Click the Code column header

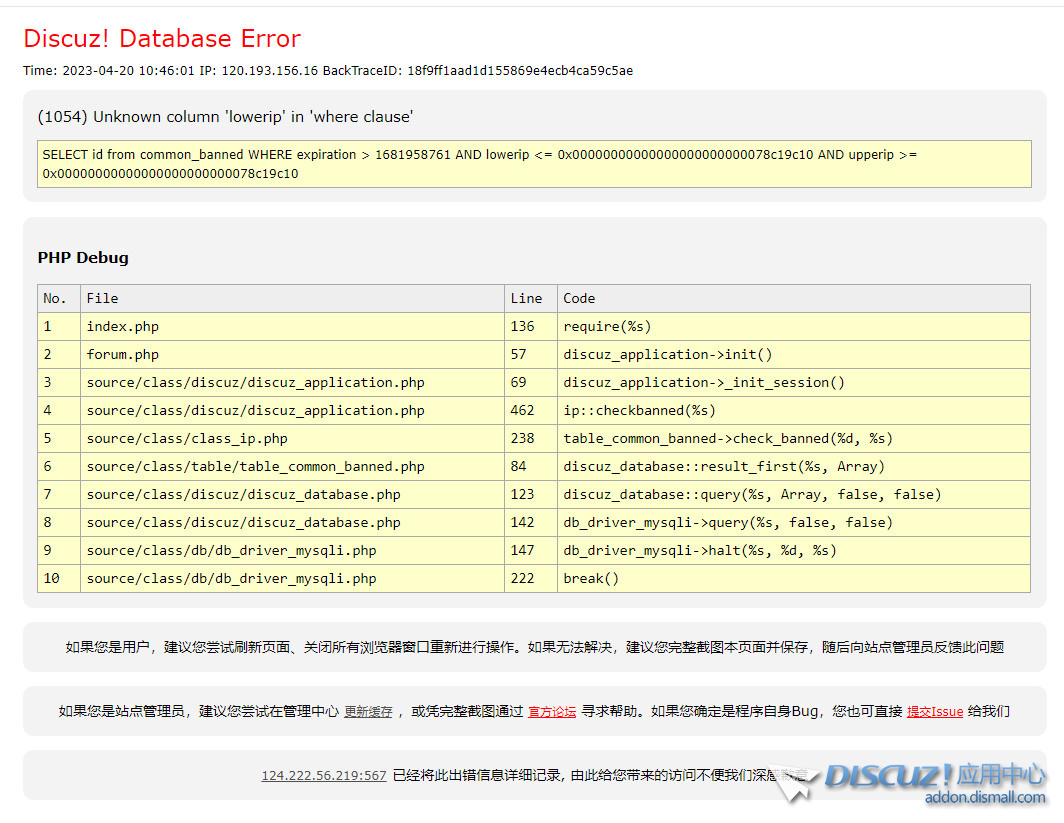(x=579, y=298)
